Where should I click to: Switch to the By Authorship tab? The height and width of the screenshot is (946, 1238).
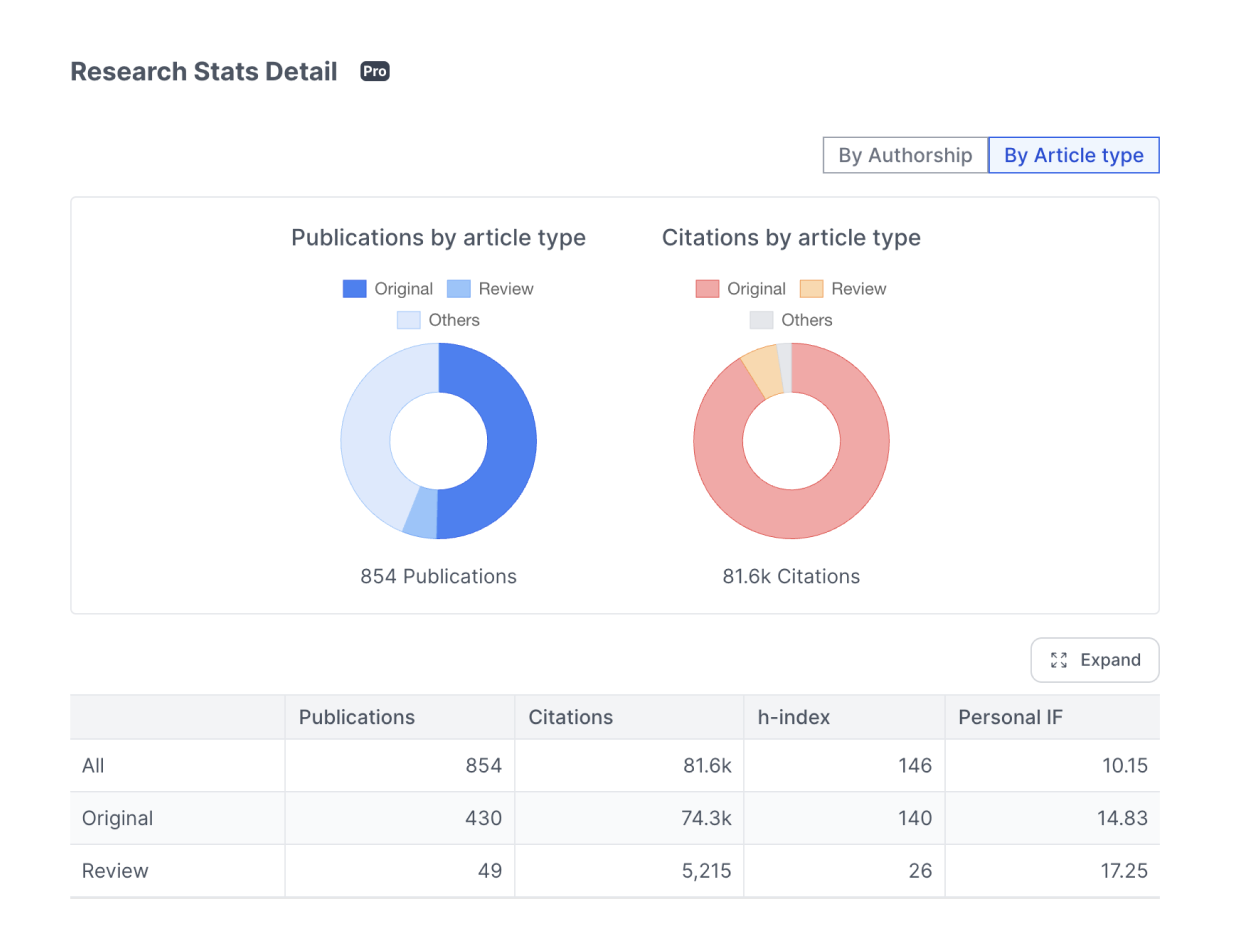click(x=904, y=155)
